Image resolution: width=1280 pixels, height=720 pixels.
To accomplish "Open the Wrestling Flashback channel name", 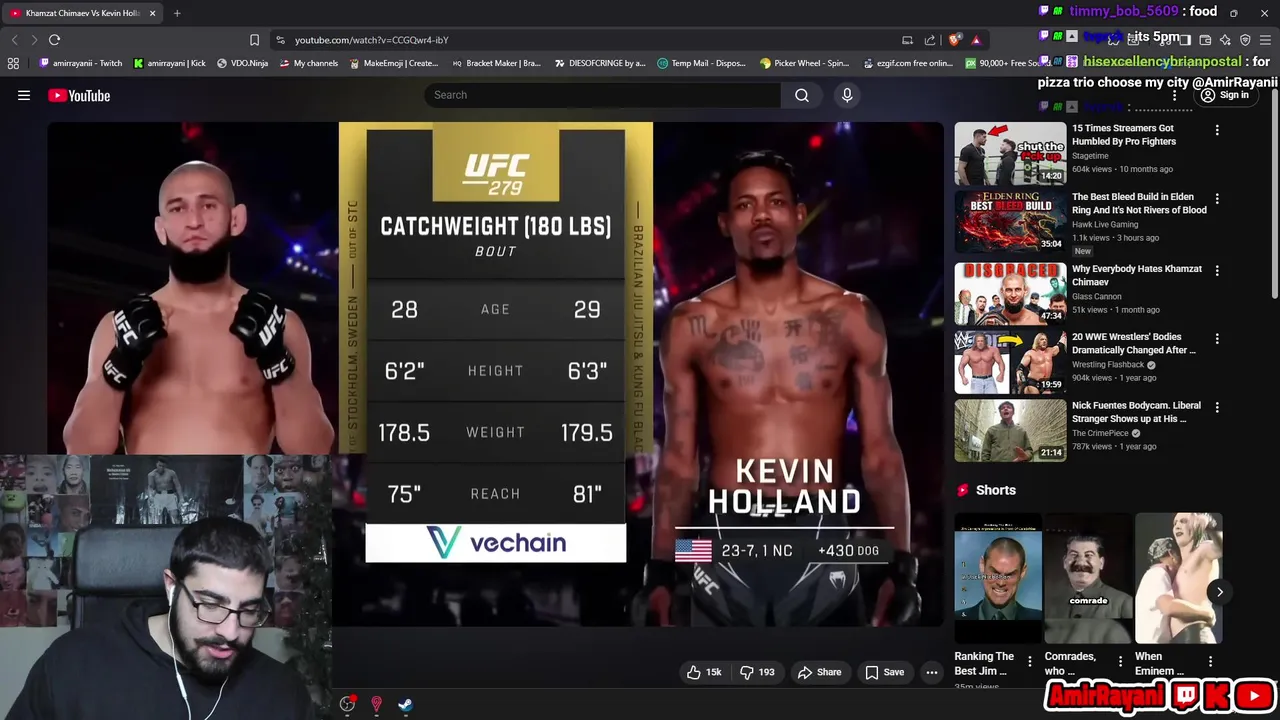I will click(1108, 365).
